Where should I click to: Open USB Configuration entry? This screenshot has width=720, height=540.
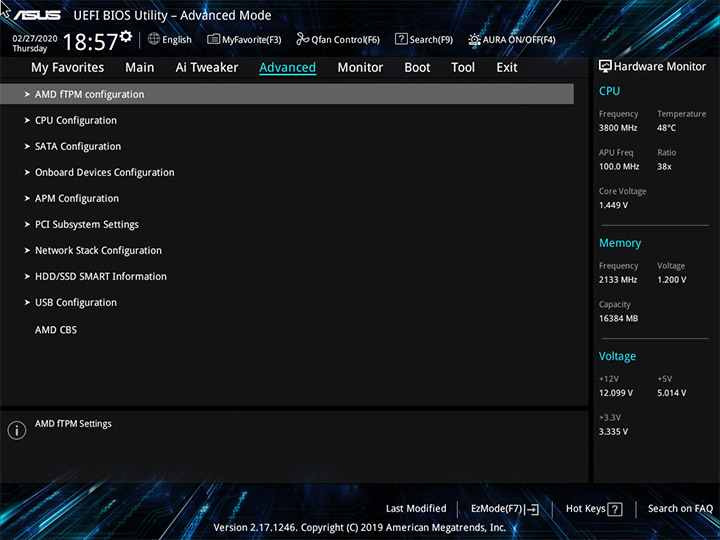(76, 303)
